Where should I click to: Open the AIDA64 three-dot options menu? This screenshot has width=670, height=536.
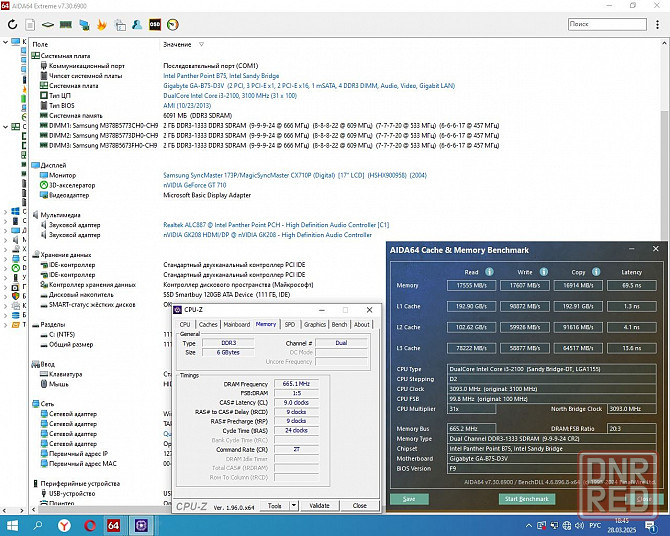[657, 24]
